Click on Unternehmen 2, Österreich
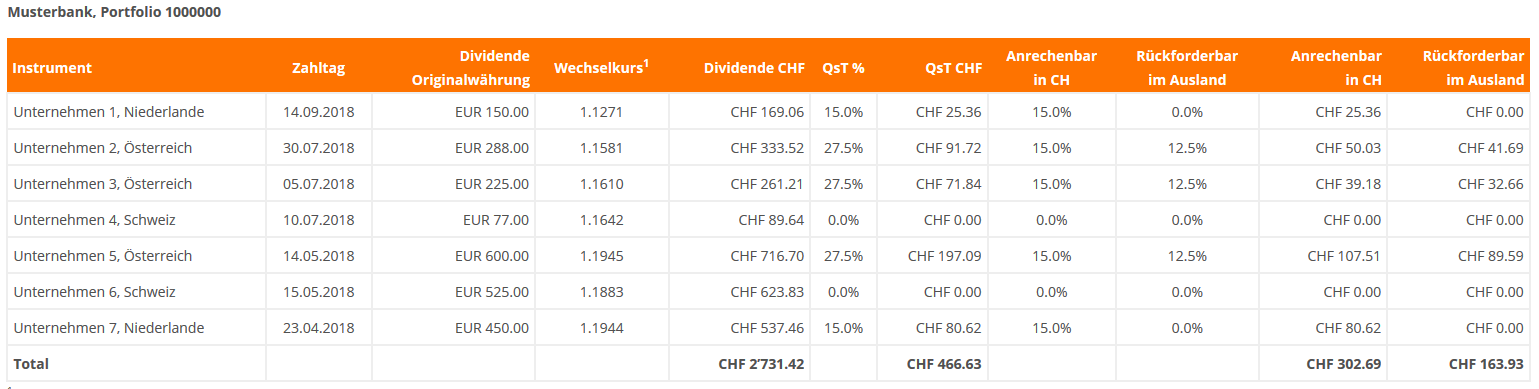1539x389 pixels. [x=102, y=148]
